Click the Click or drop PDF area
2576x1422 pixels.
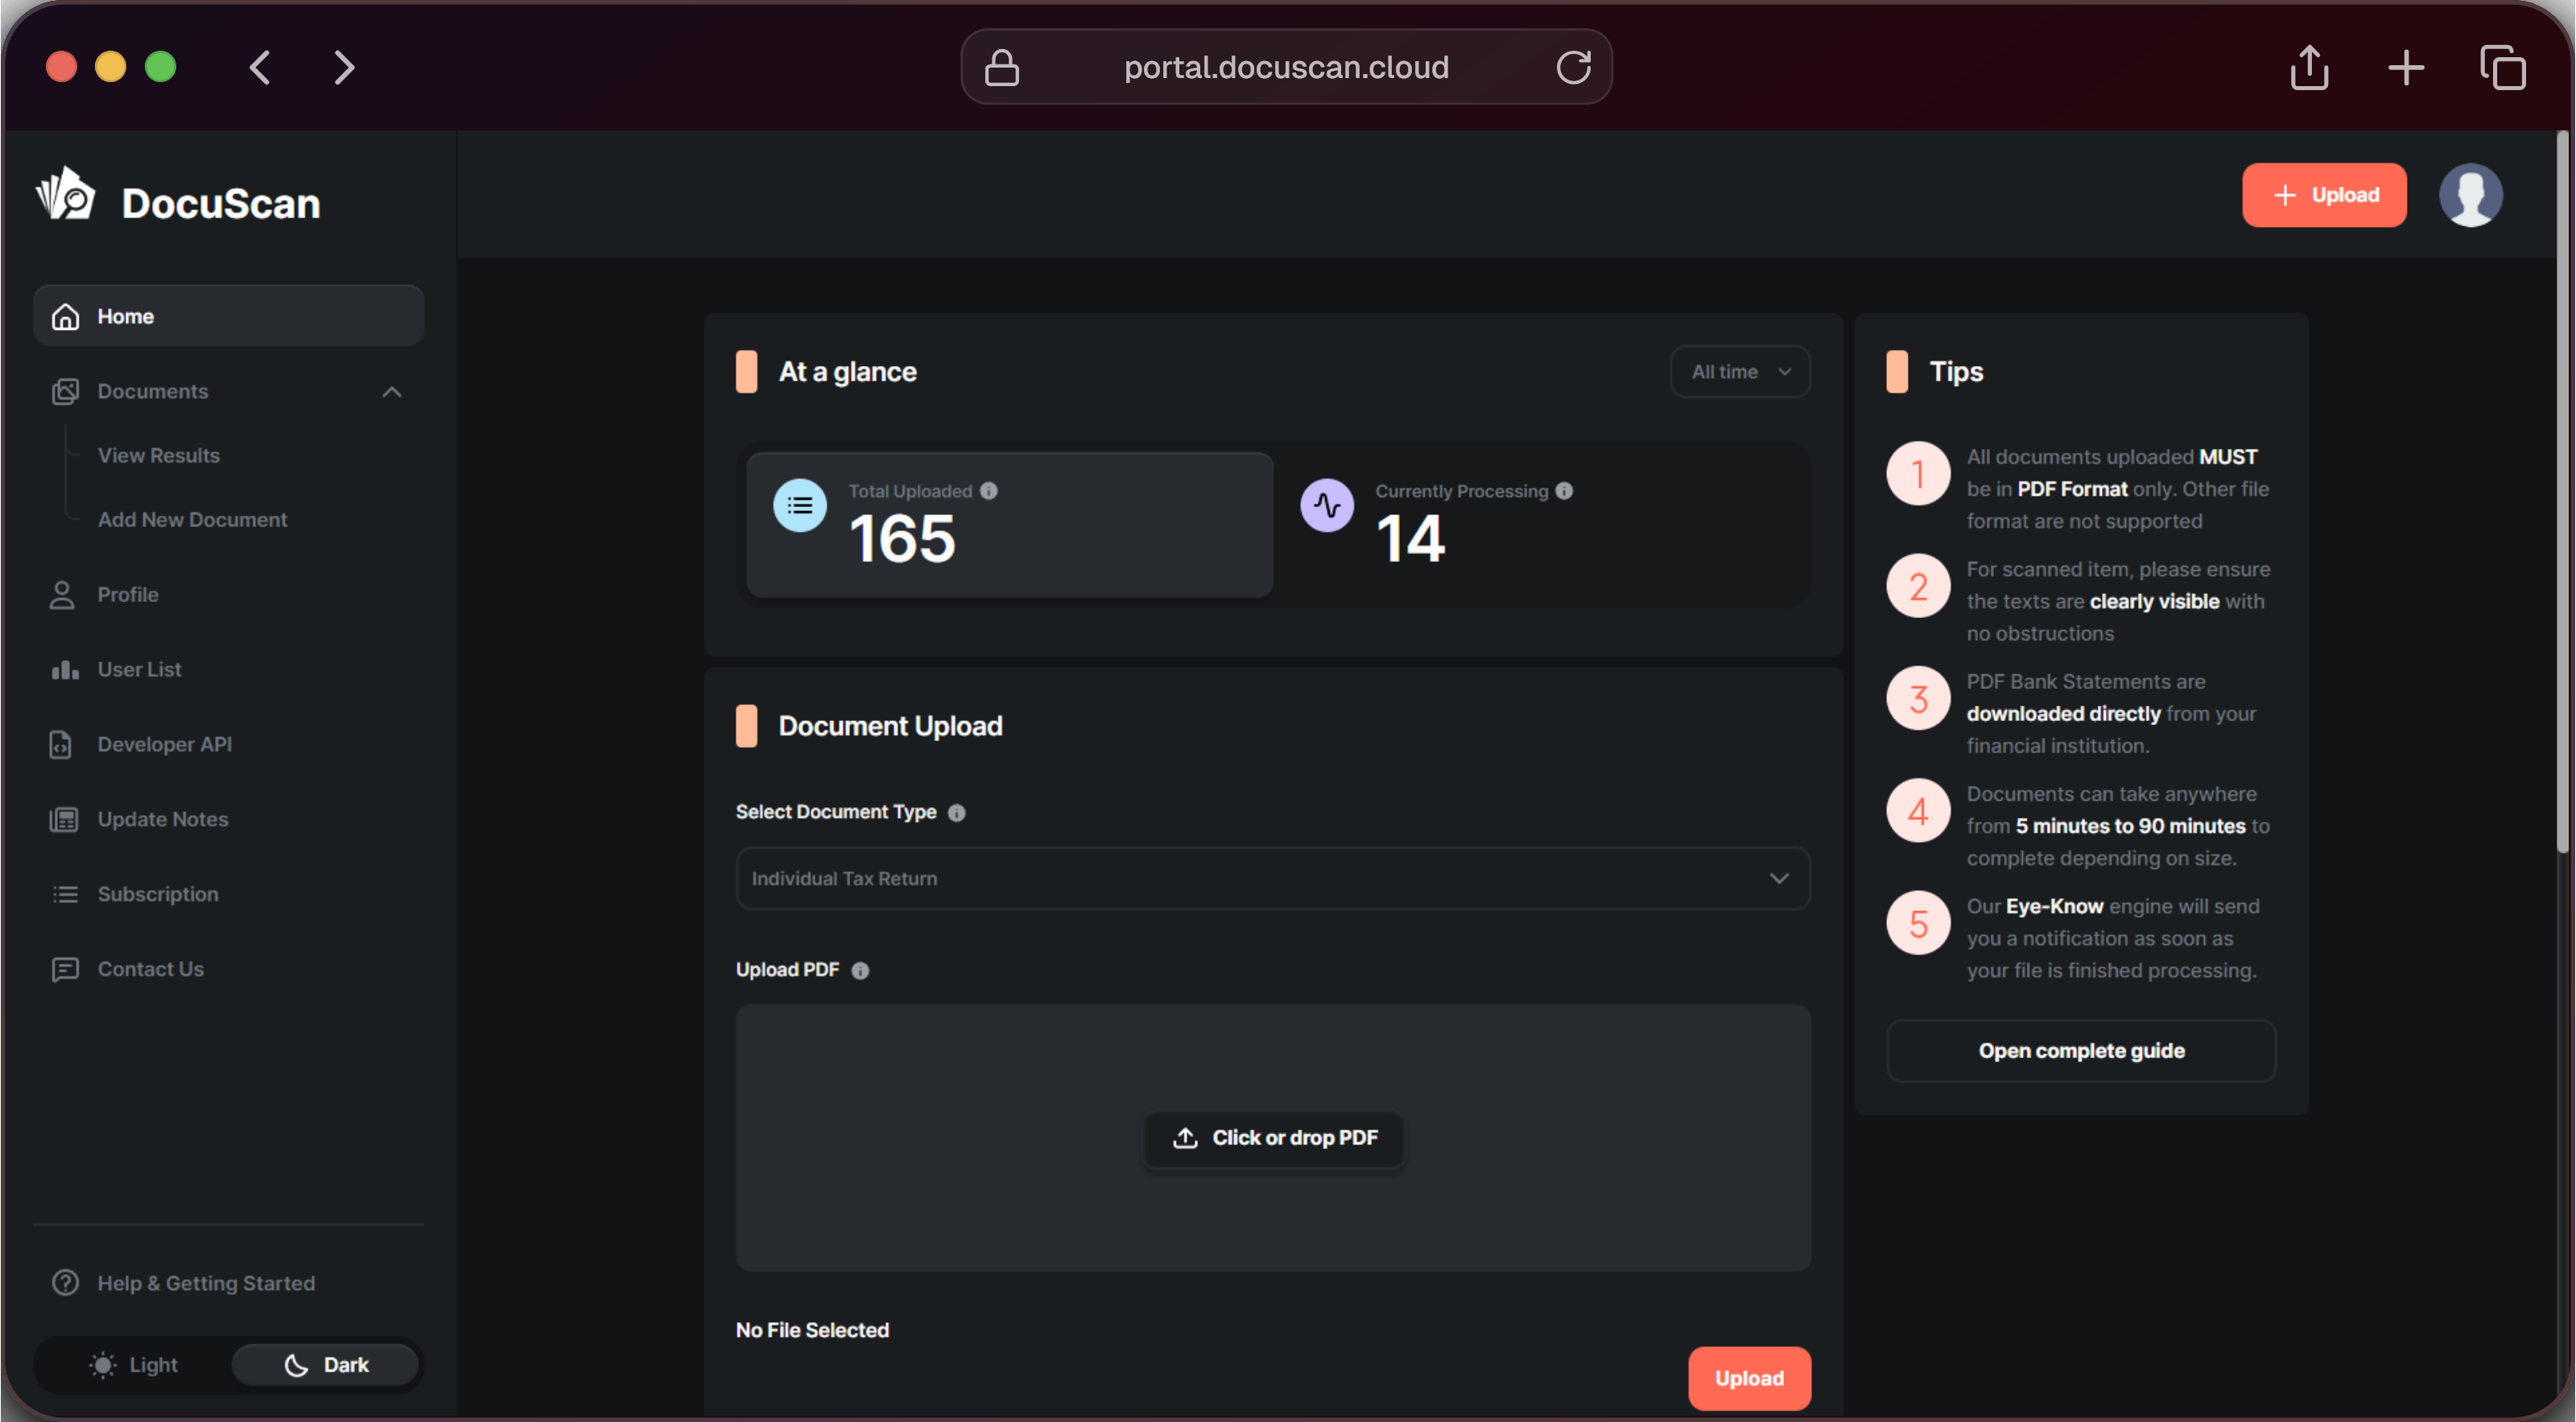click(x=1273, y=1138)
